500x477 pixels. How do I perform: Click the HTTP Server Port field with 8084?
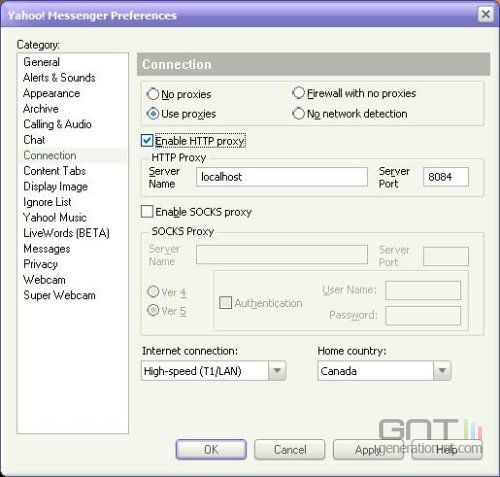click(x=446, y=177)
